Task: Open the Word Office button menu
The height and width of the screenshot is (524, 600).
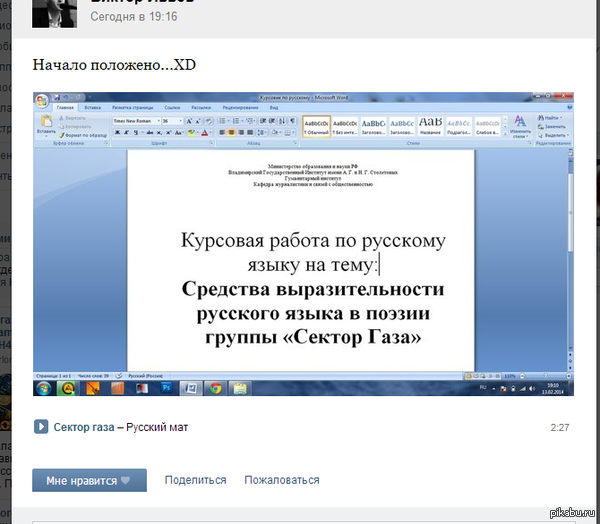Action: click(x=42, y=100)
